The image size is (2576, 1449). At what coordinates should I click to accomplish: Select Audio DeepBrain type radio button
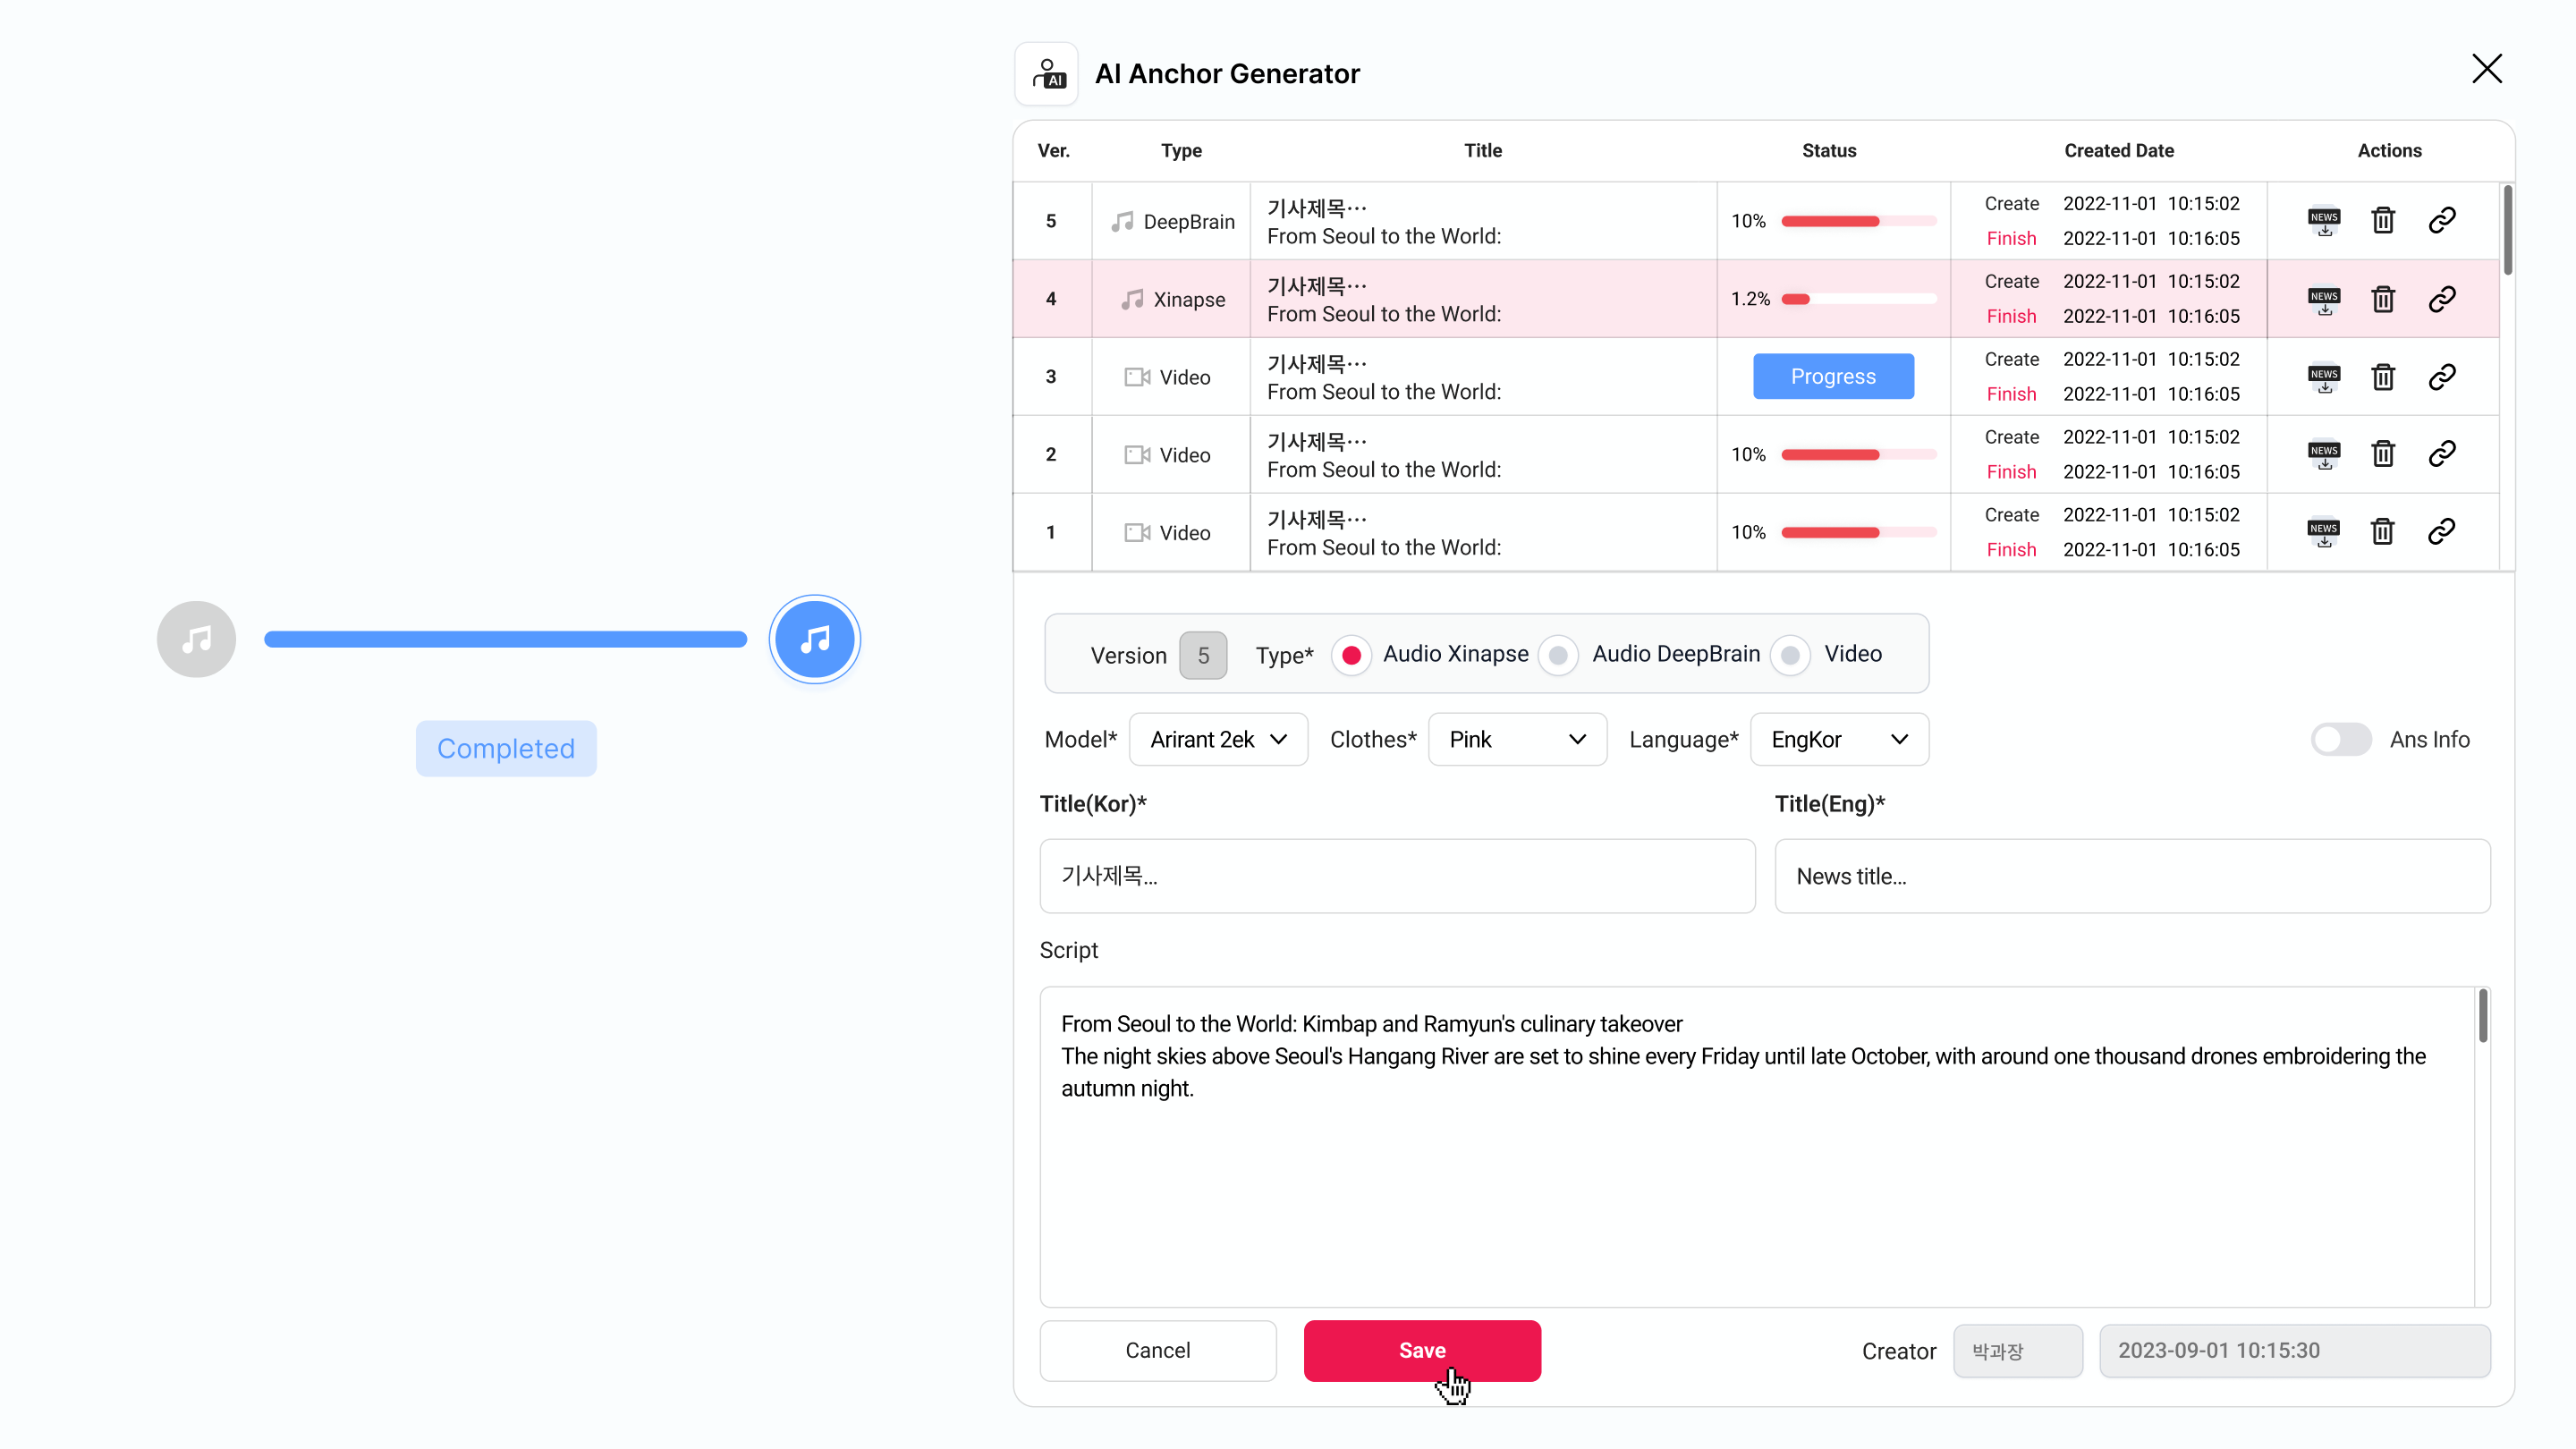(x=1558, y=655)
